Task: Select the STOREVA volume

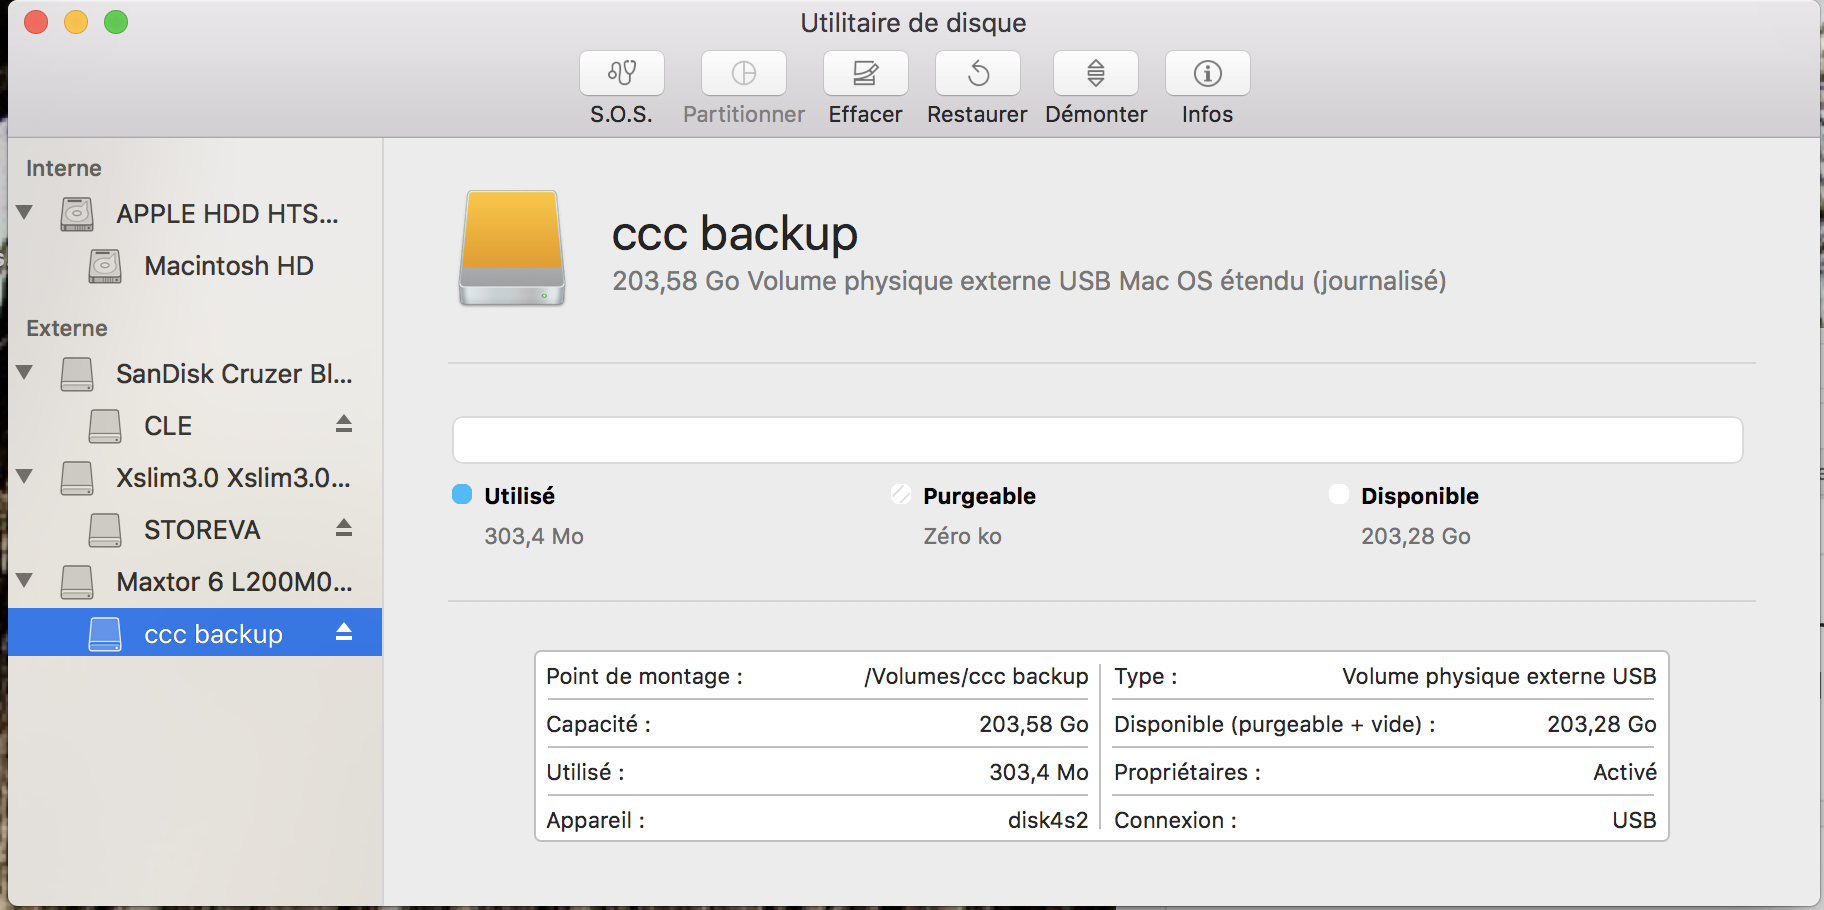Action: coord(201,530)
